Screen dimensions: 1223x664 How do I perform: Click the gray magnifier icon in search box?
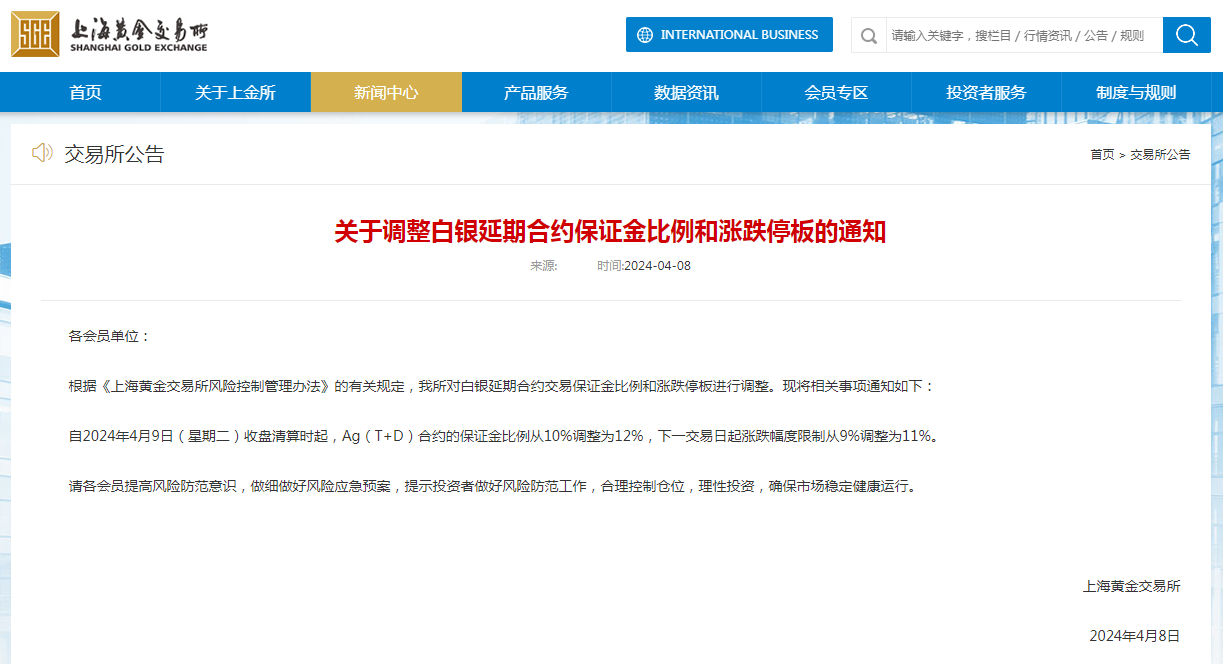pos(869,36)
